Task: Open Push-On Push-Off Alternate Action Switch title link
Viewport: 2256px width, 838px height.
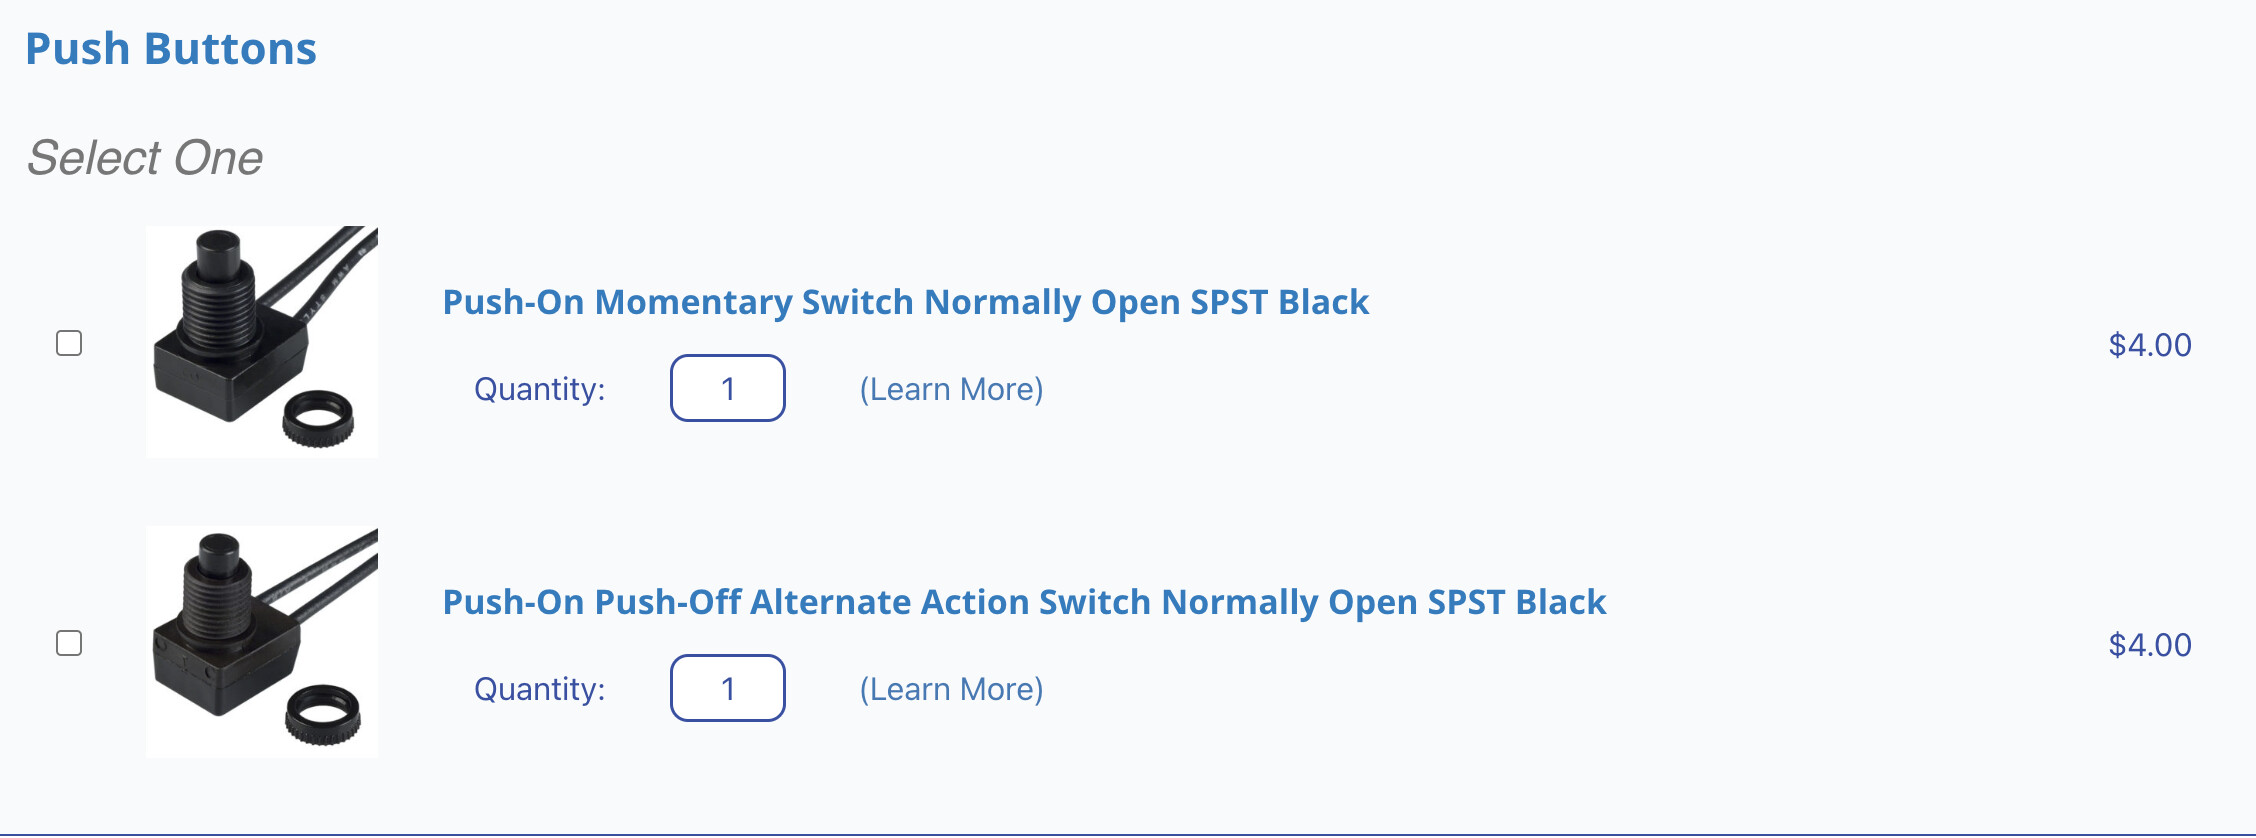Action: point(1024,602)
